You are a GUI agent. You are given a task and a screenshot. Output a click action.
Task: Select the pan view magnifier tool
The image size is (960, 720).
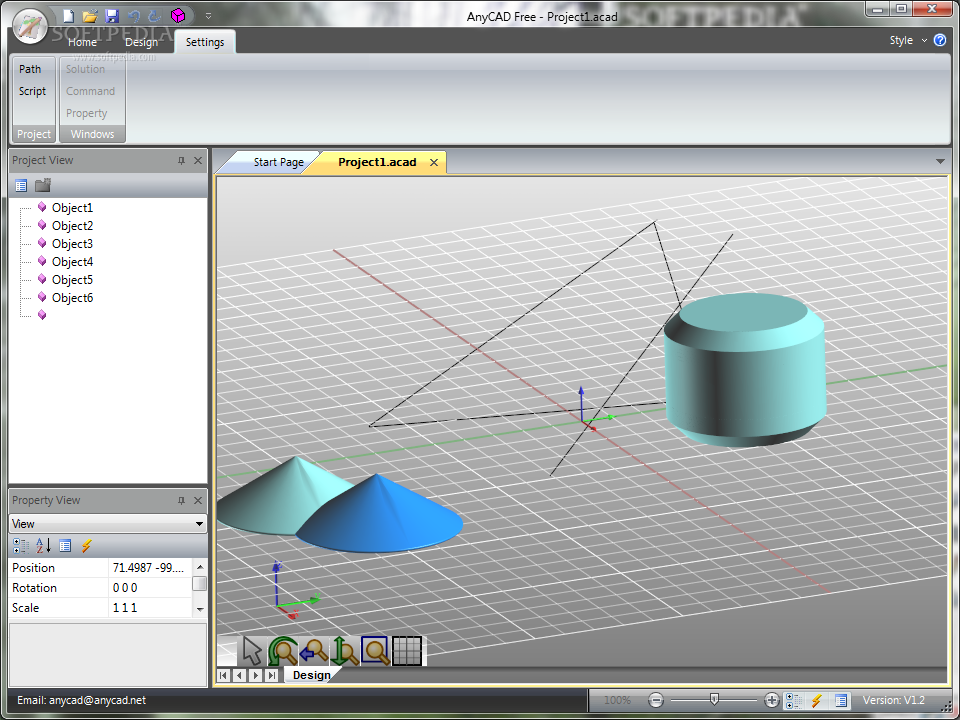point(313,651)
